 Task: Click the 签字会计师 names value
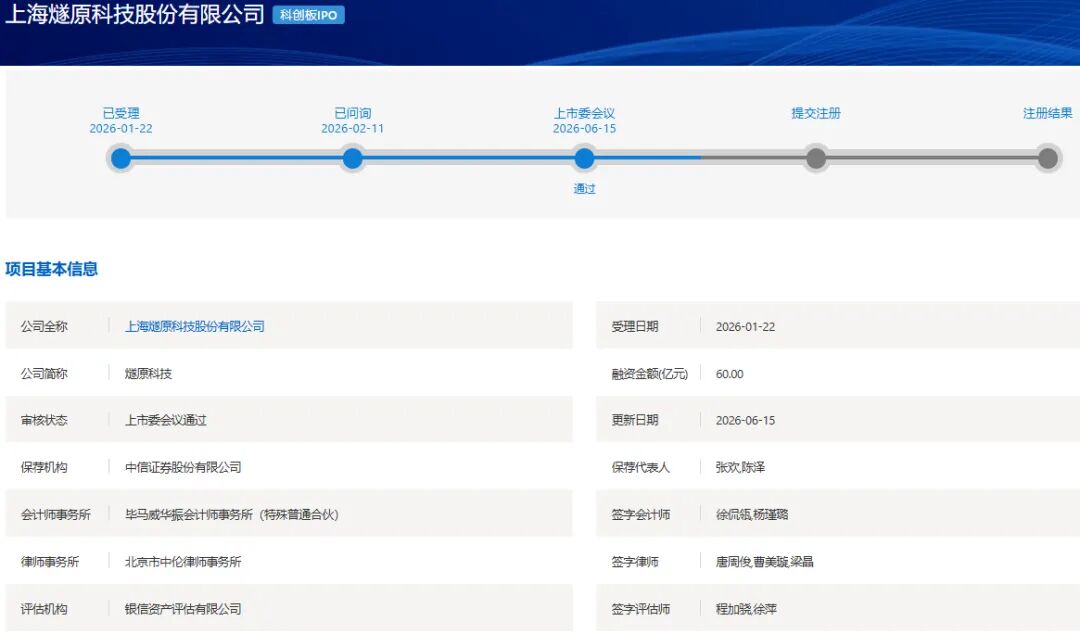point(752,514)
